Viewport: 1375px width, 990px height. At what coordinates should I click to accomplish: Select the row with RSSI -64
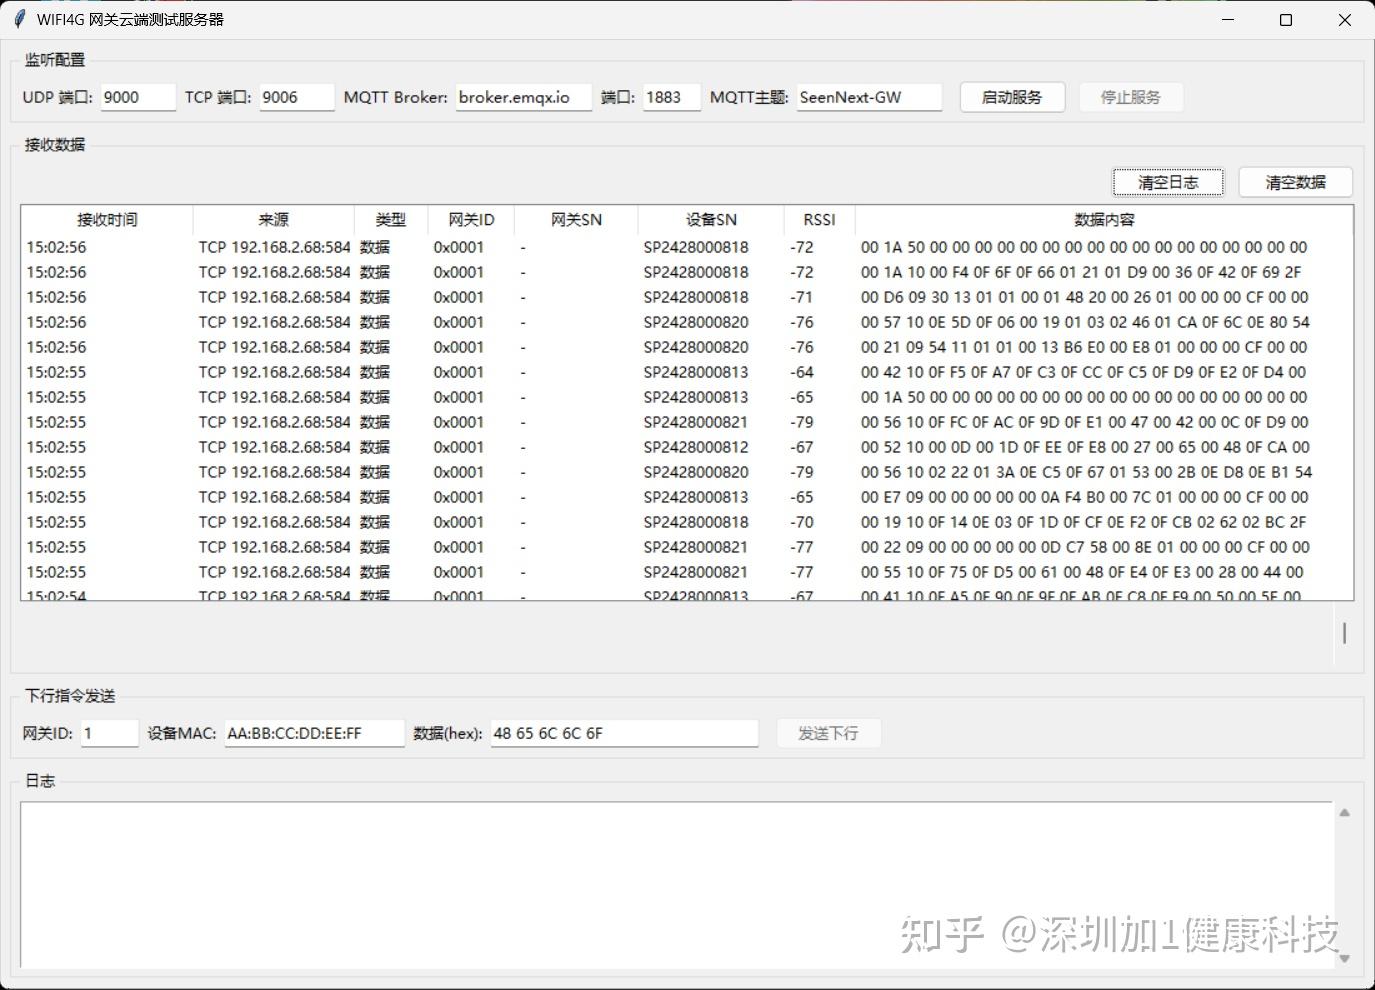[687, 372]
